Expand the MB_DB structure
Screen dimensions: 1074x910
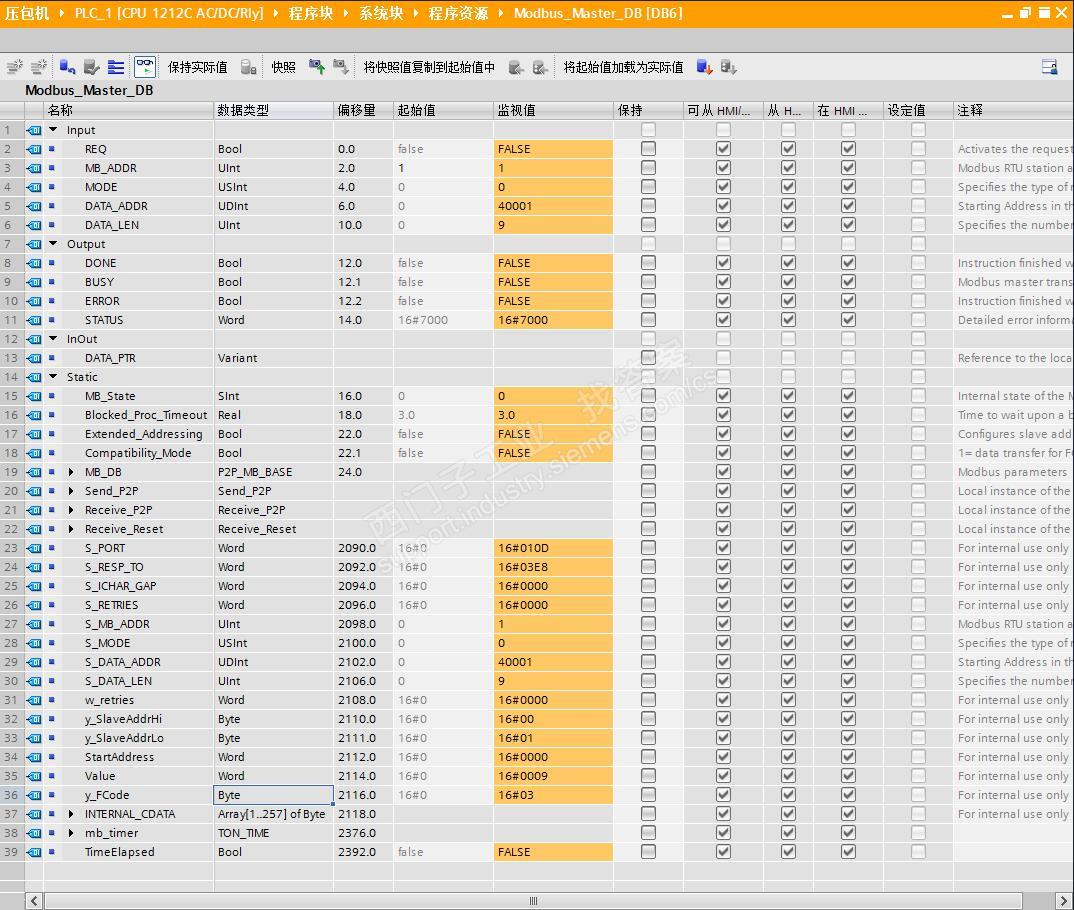pos(71,472)
